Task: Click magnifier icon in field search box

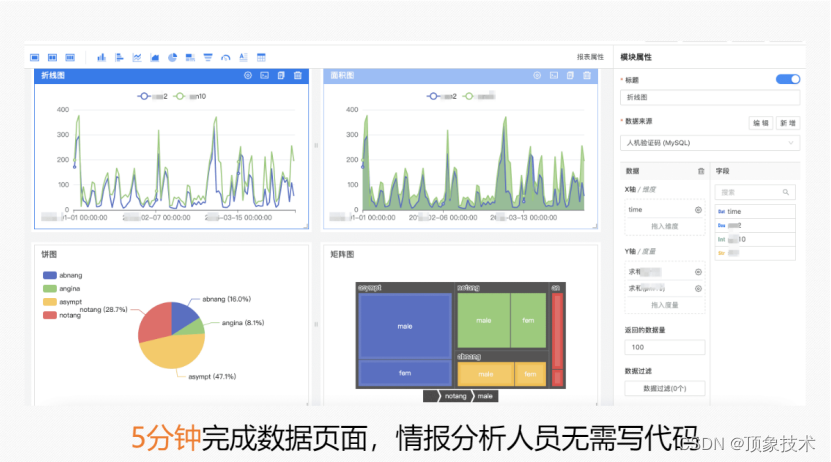Action: 786,192
